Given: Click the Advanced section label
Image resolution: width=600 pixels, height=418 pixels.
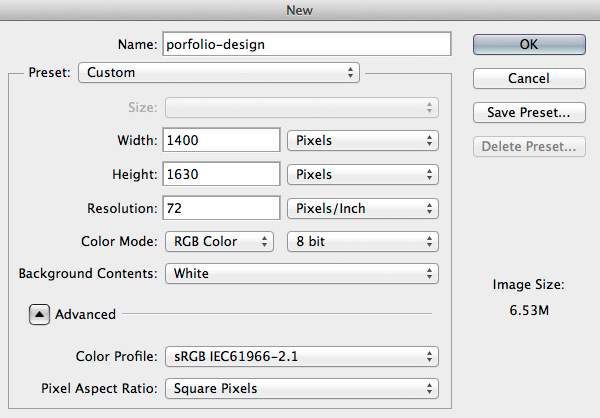Looking at the screenshot, I should pos(85,314).
